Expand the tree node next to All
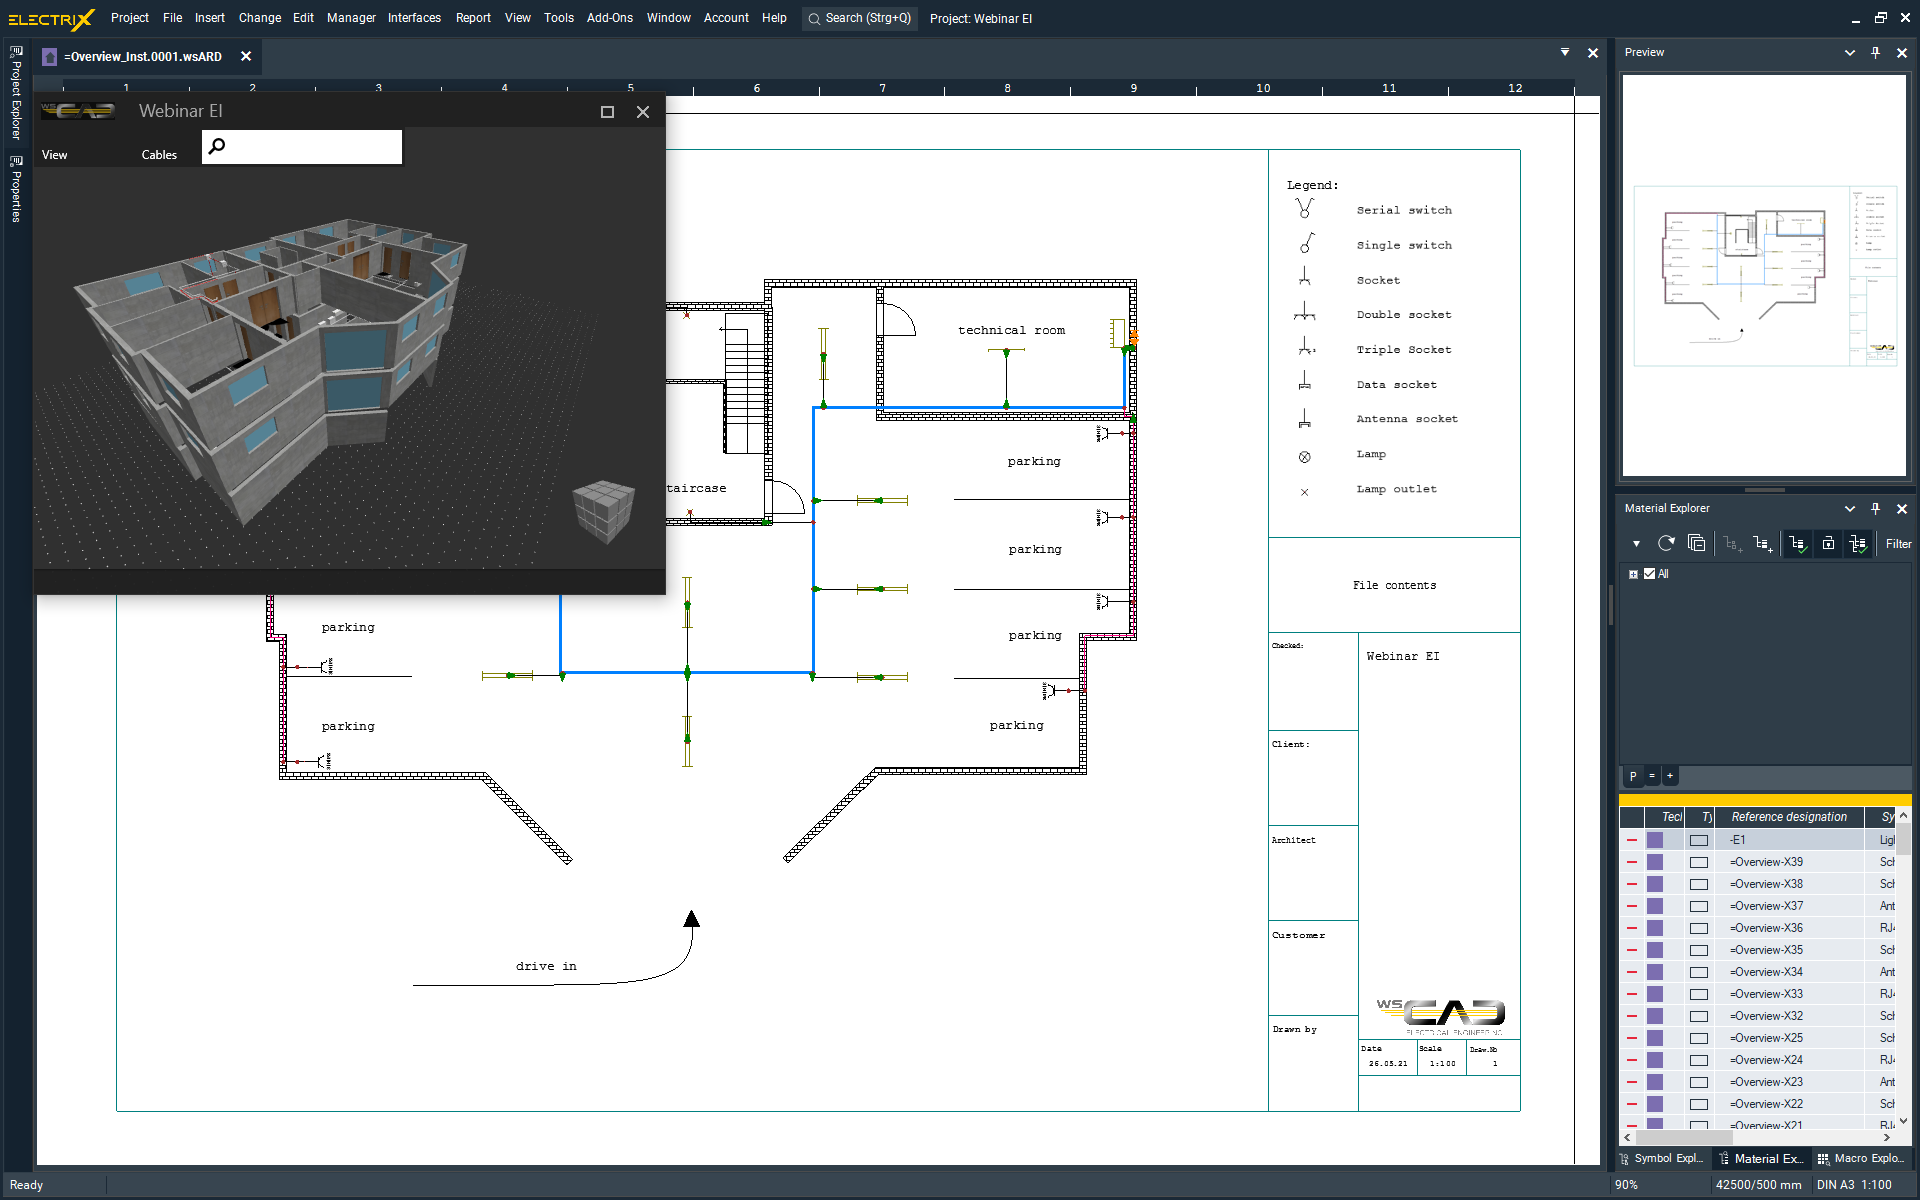The height and width of the screenshot is (1200, 1920). (x=1634, y=574)
